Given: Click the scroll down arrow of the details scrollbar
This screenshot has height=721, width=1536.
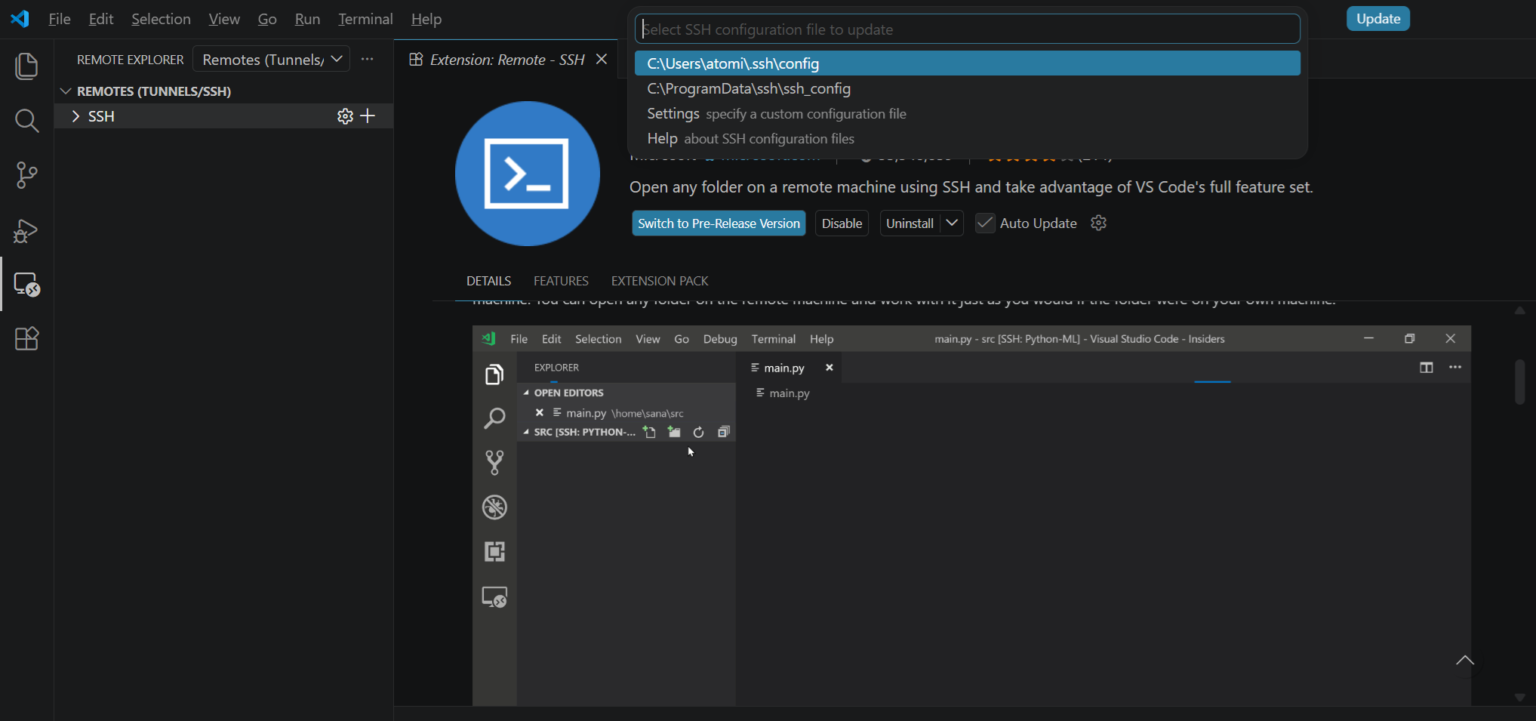Looking at the screenshot, I should pyautogui.click(x=1520, y=697).
